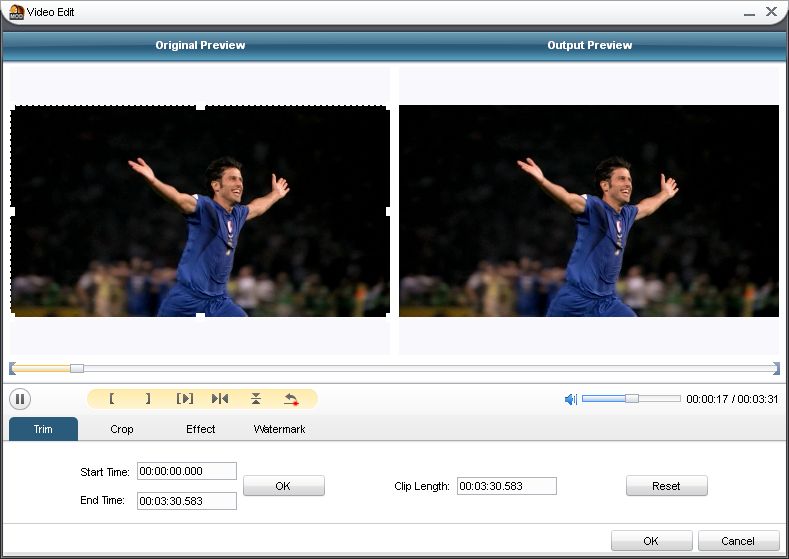Click the trim end marker on timeline
The width and height of the screenshot is (789, 559).
(x=776, y=369)
